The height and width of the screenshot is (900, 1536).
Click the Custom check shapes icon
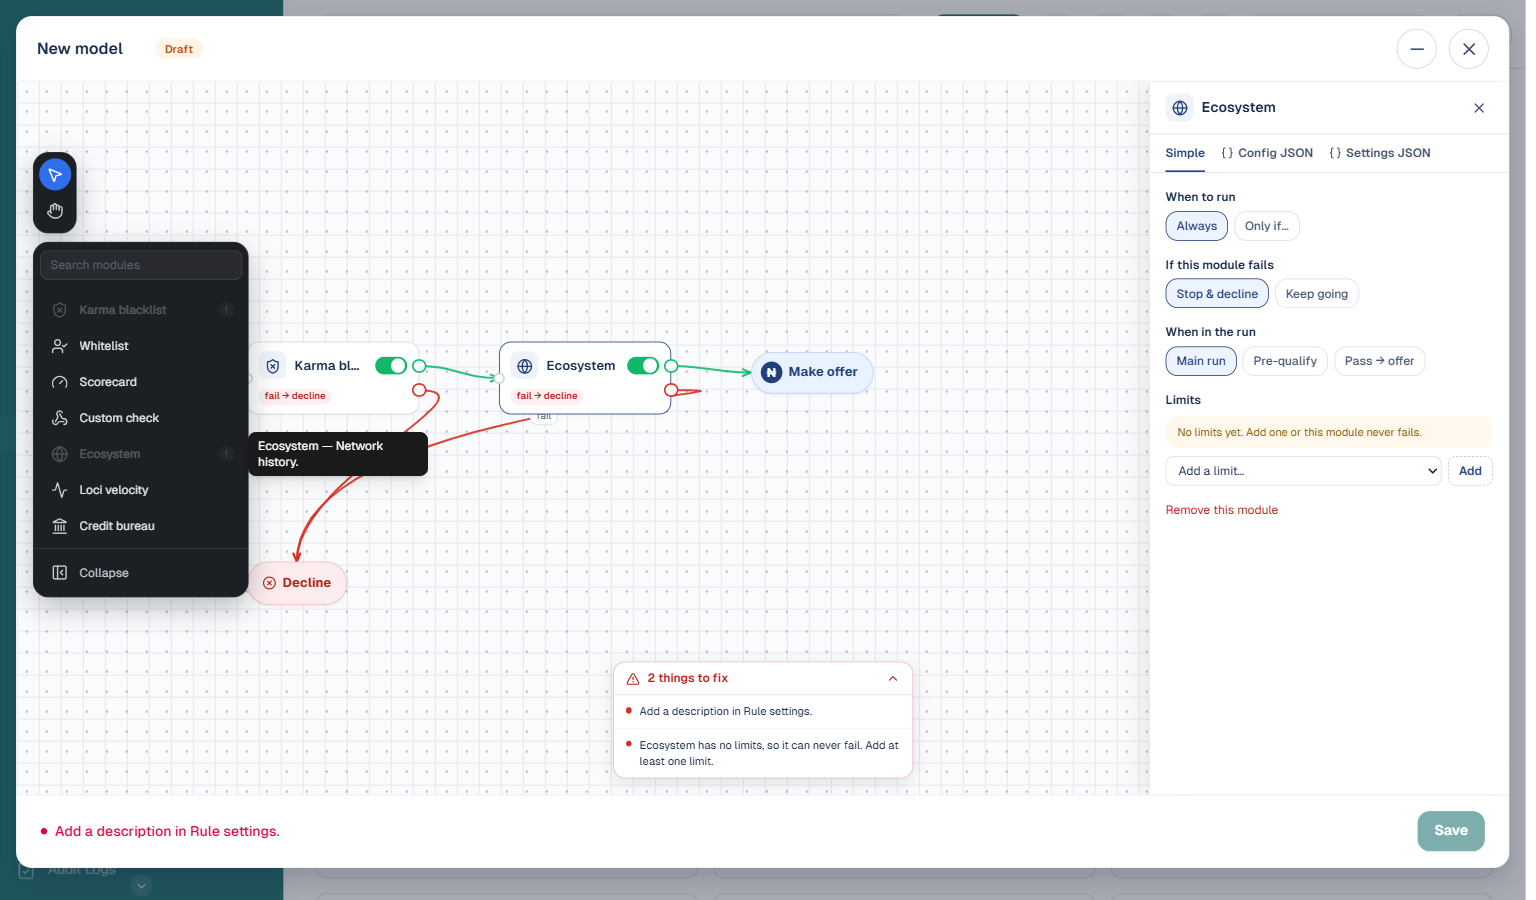coord(60,418)
